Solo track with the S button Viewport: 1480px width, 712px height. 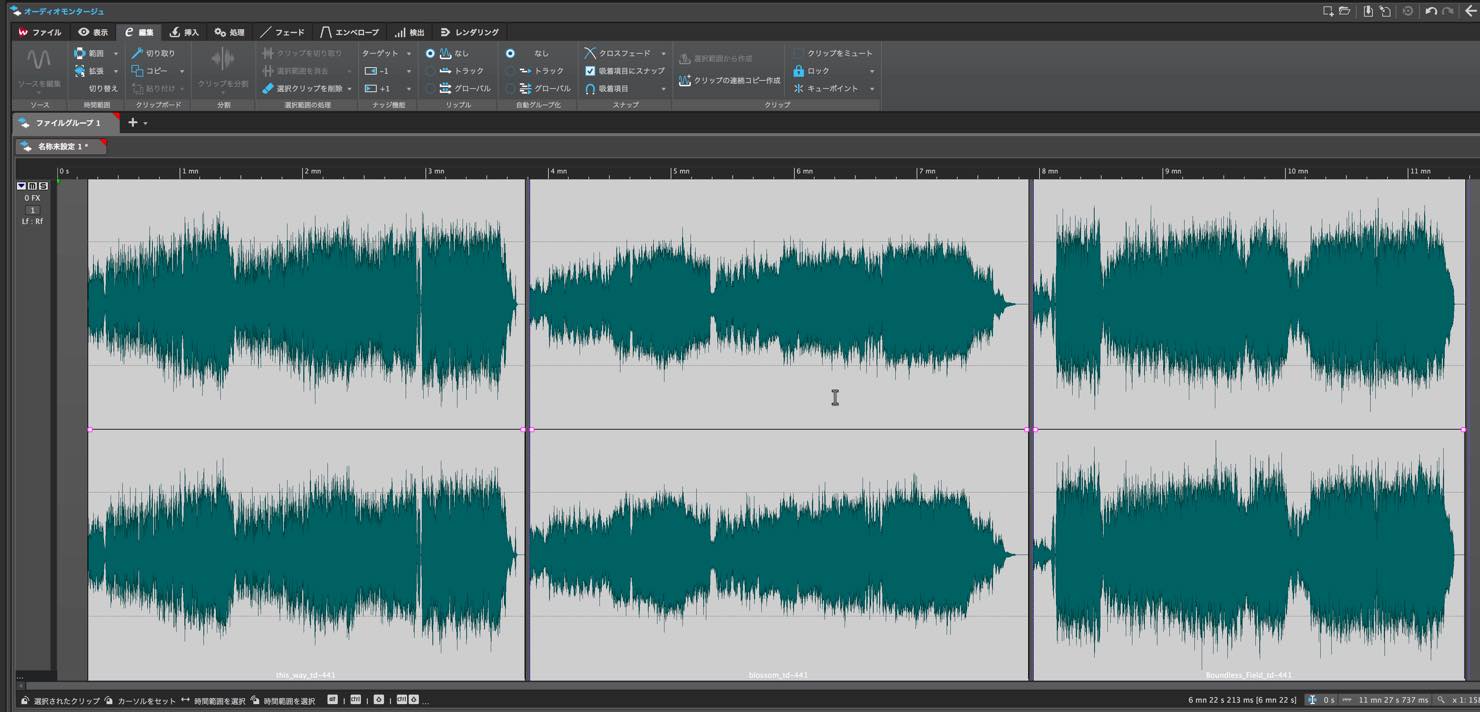point(43,186)
